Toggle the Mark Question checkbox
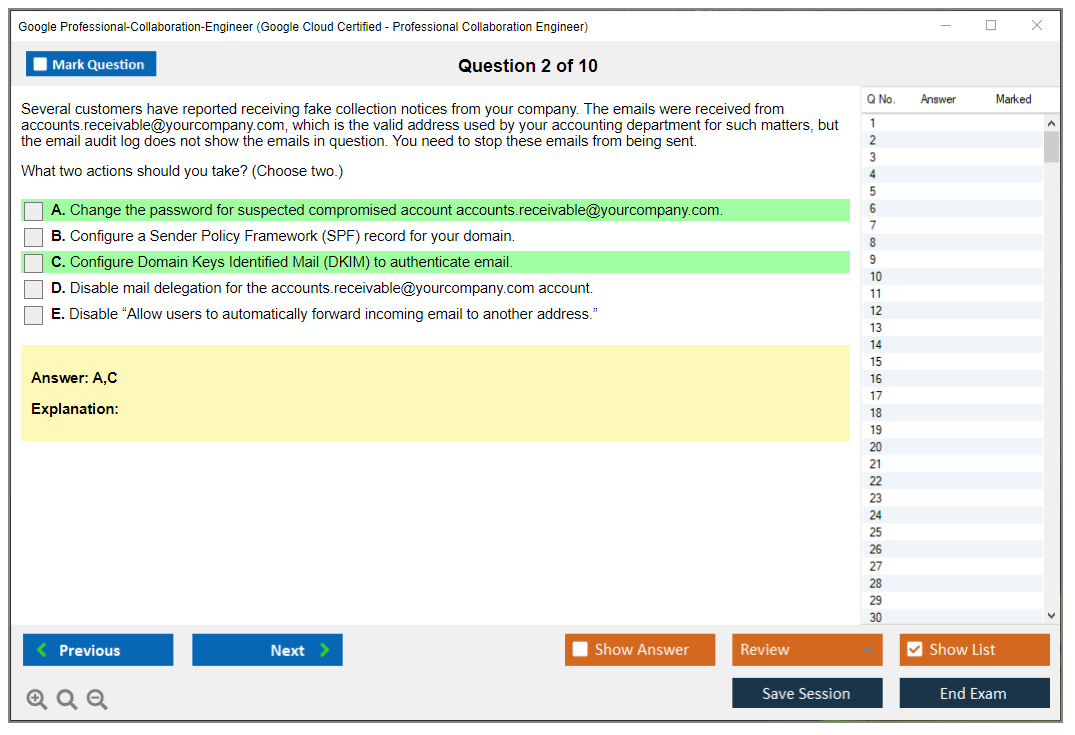The width and height of the screenshot is (1075, 735). click(41, 65)
